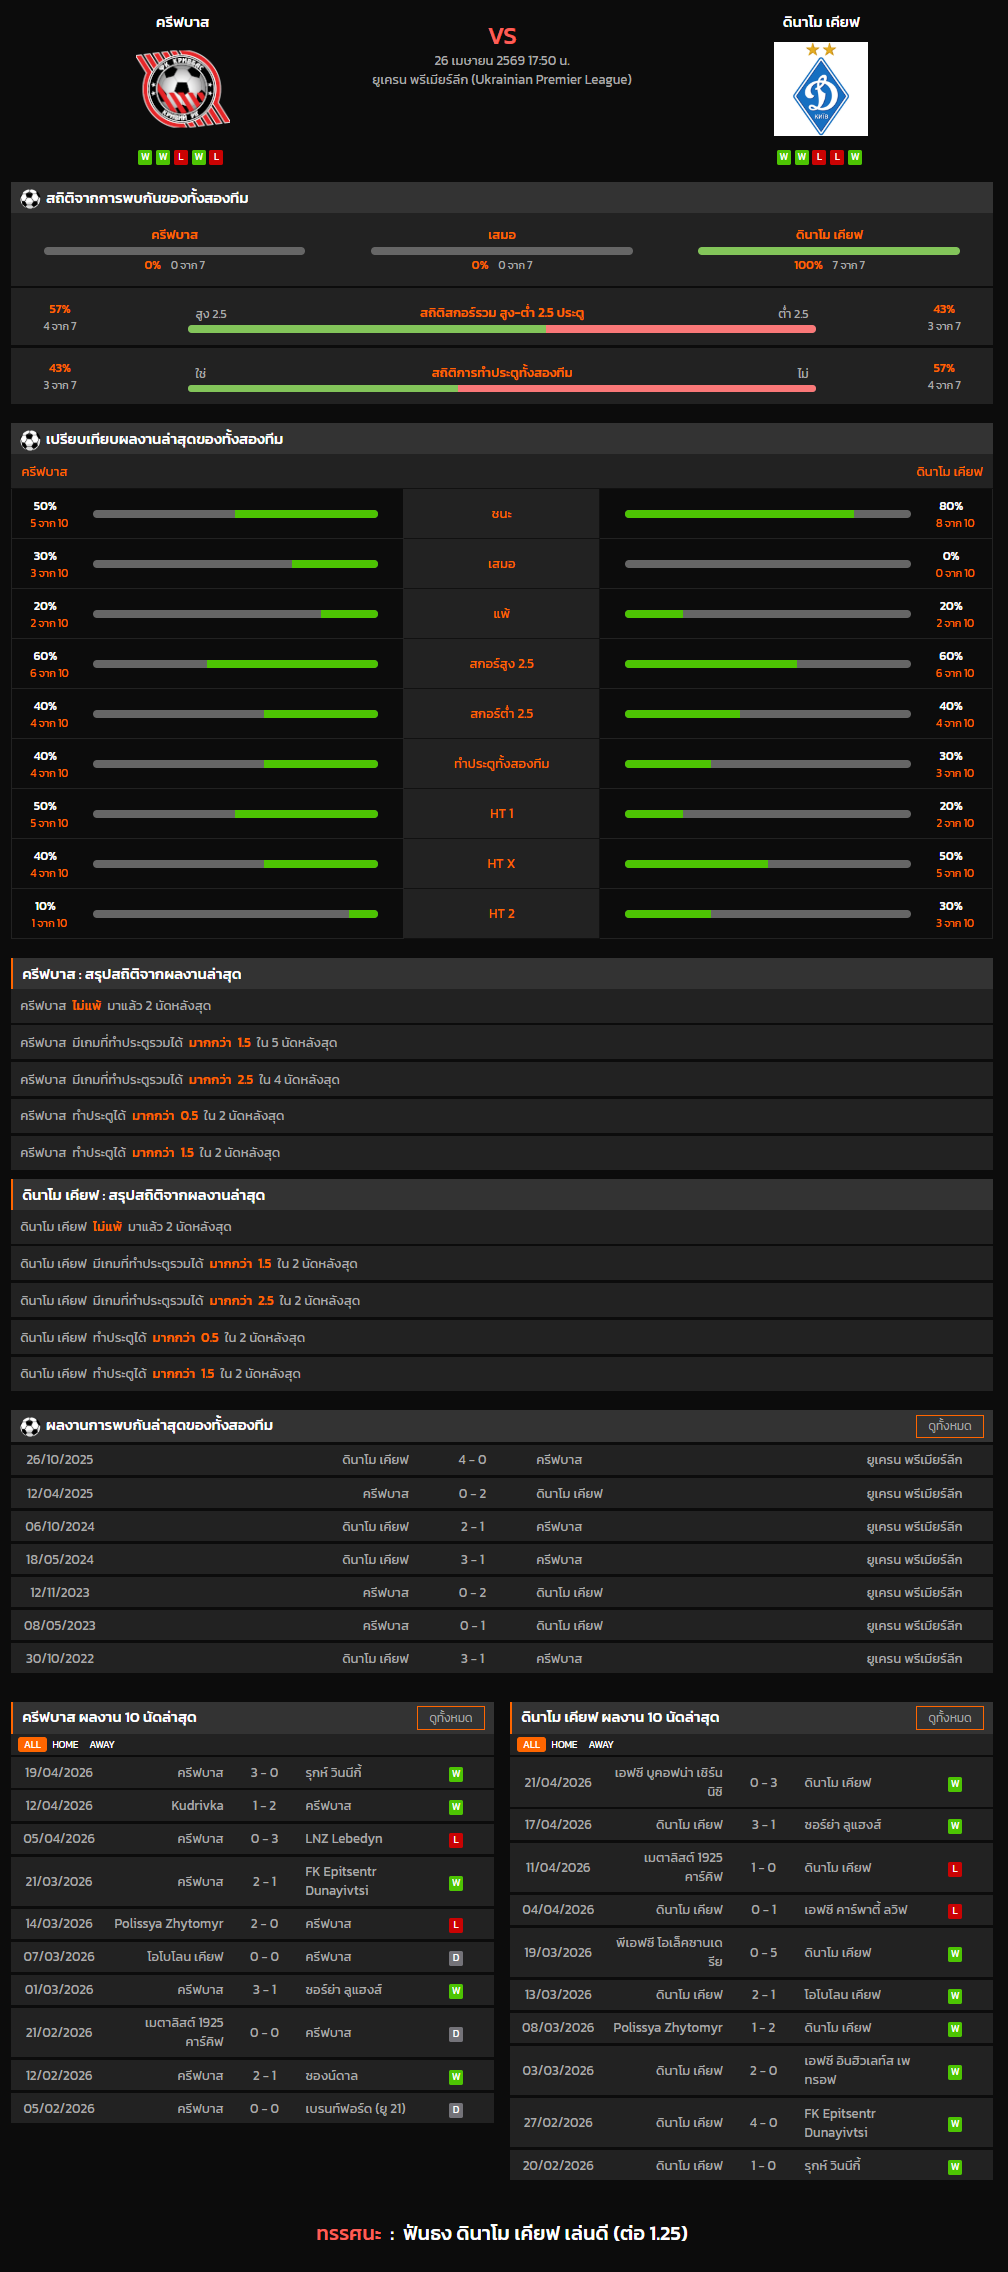Switch to HOME tab in Dynamo Kyiv last 10
Image resolution: width=1008 pixels, height=2272 pixels.
pyautogui.click(x=564, y=1745)
